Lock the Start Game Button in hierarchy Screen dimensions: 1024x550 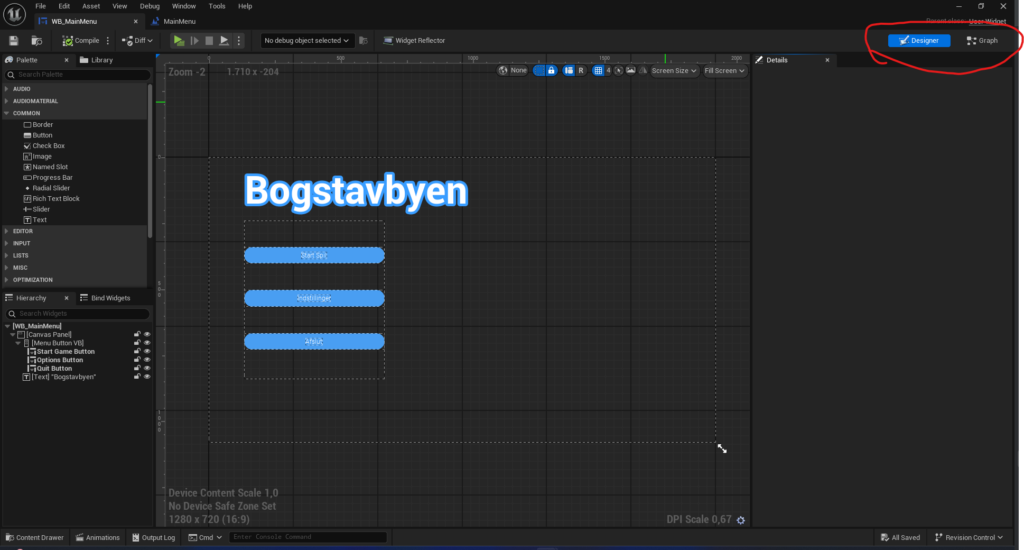point(137,351)
